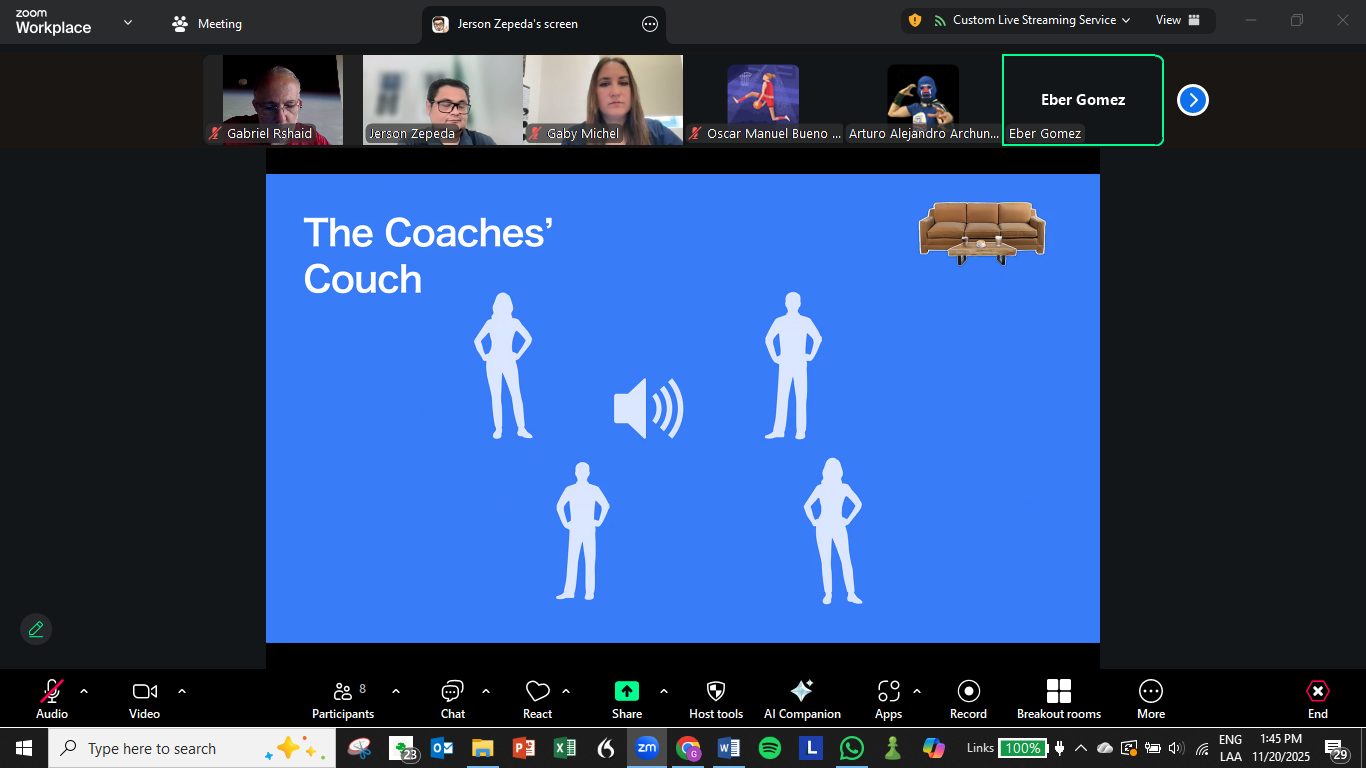Unmute microphone via Audio button
The image size is (1366, 768).
(52, 699)
